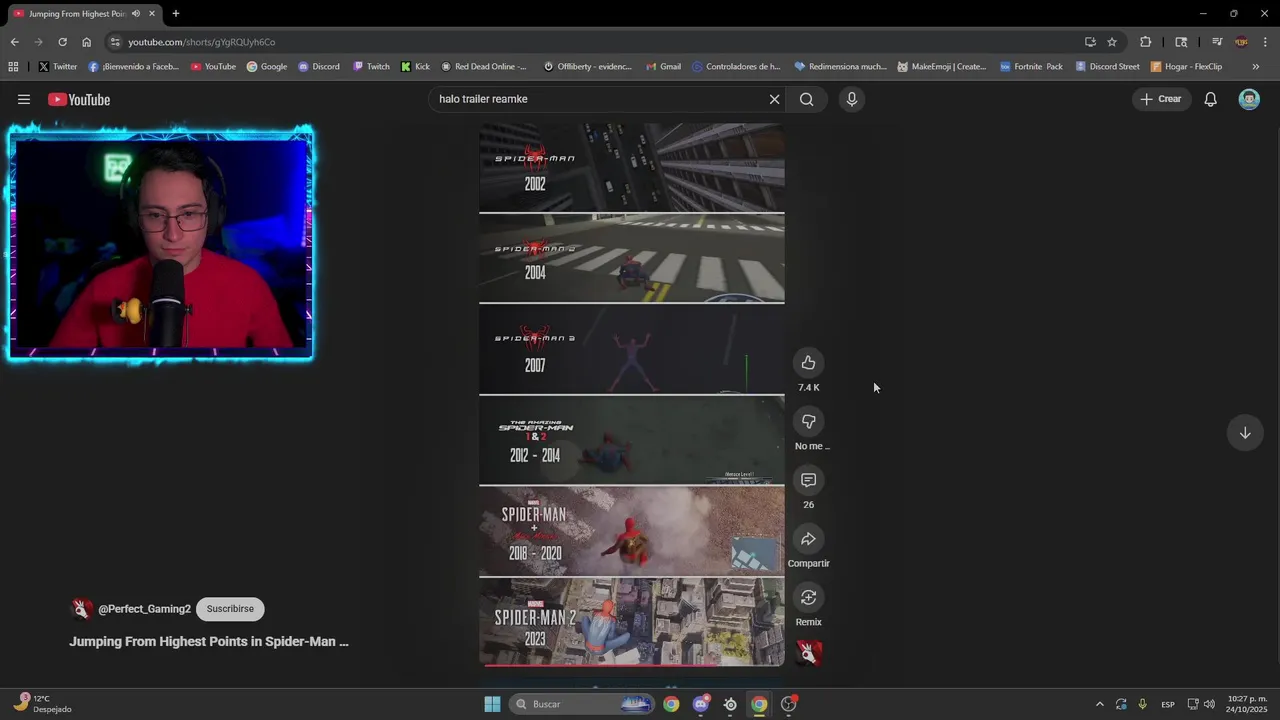Open the Google bookmark

click(267, 67)
